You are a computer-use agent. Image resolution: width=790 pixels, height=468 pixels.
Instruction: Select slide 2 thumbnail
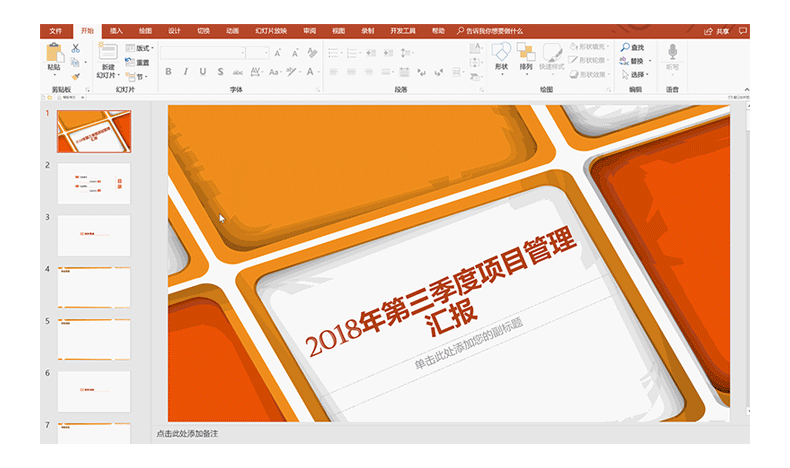pos(94,183)
